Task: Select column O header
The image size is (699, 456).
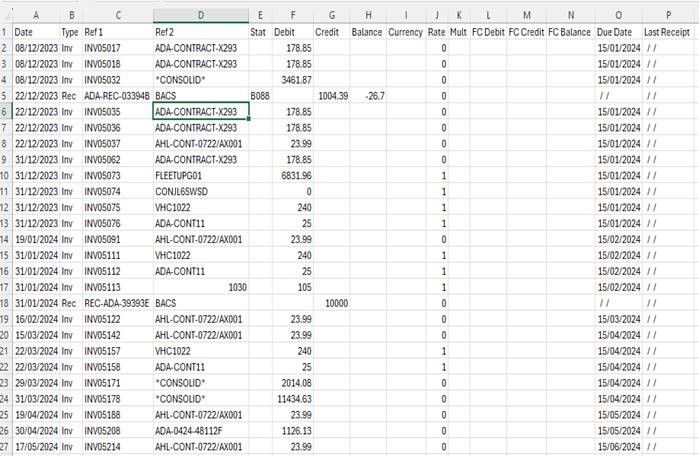Action: pos(619,15)
